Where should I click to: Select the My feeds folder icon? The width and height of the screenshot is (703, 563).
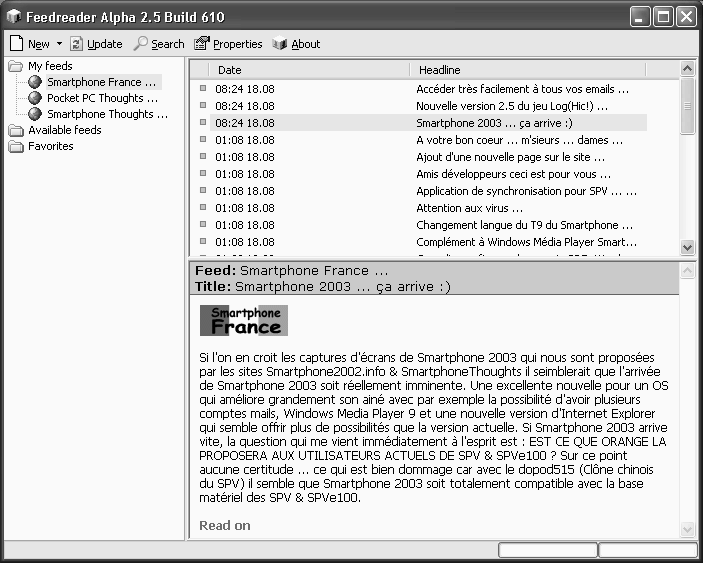point(16,66)
